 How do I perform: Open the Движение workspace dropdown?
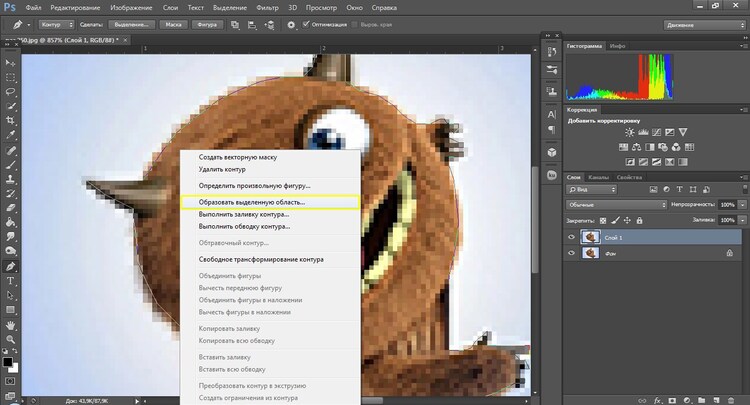tap(704, 25)
